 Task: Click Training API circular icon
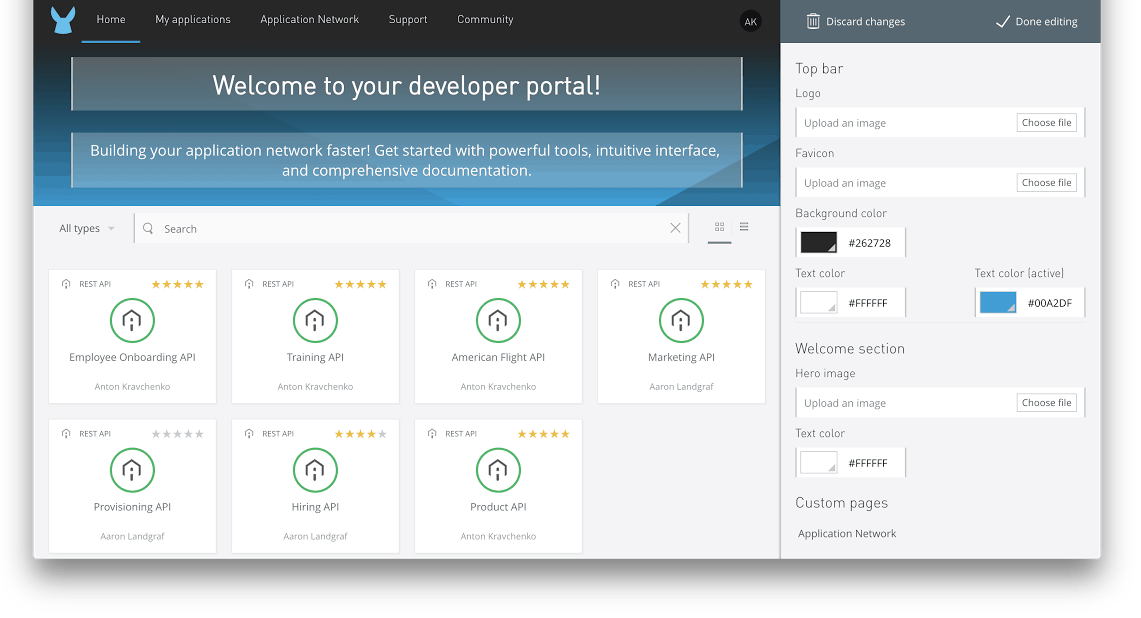pyautogui.click(x=315, y=320)
